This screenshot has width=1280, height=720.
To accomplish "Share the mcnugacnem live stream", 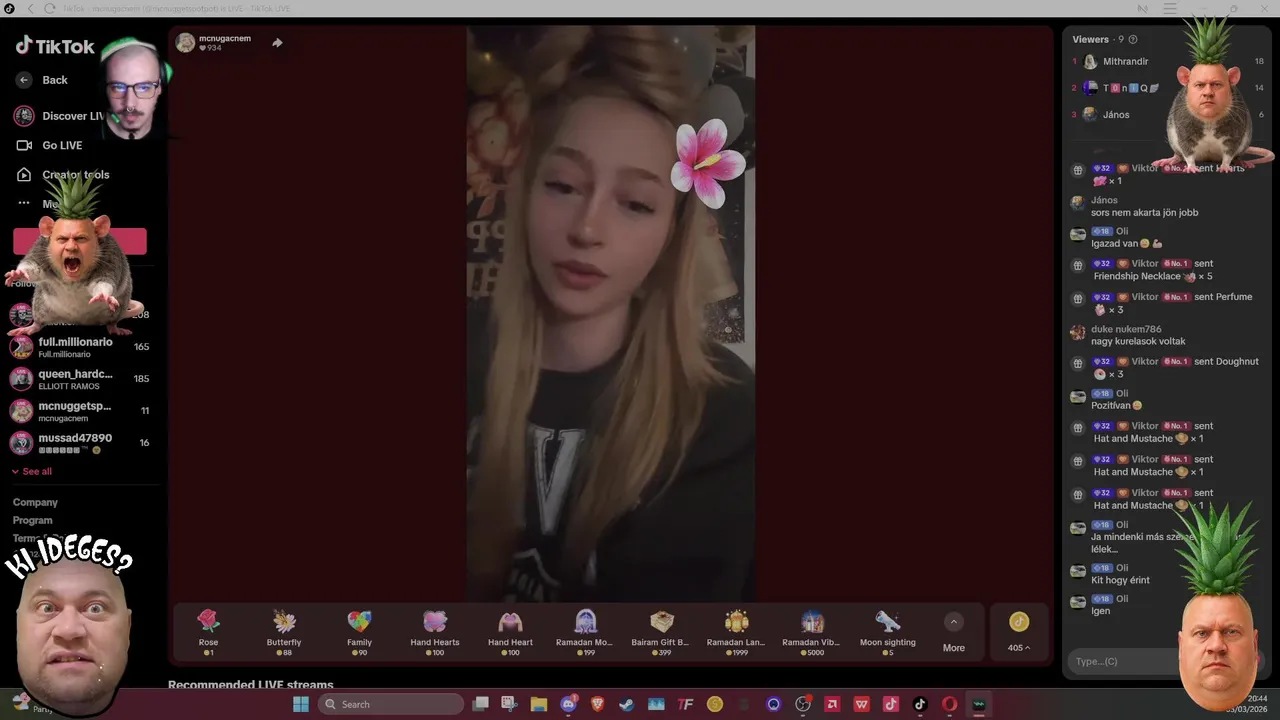I will (277, 43).
